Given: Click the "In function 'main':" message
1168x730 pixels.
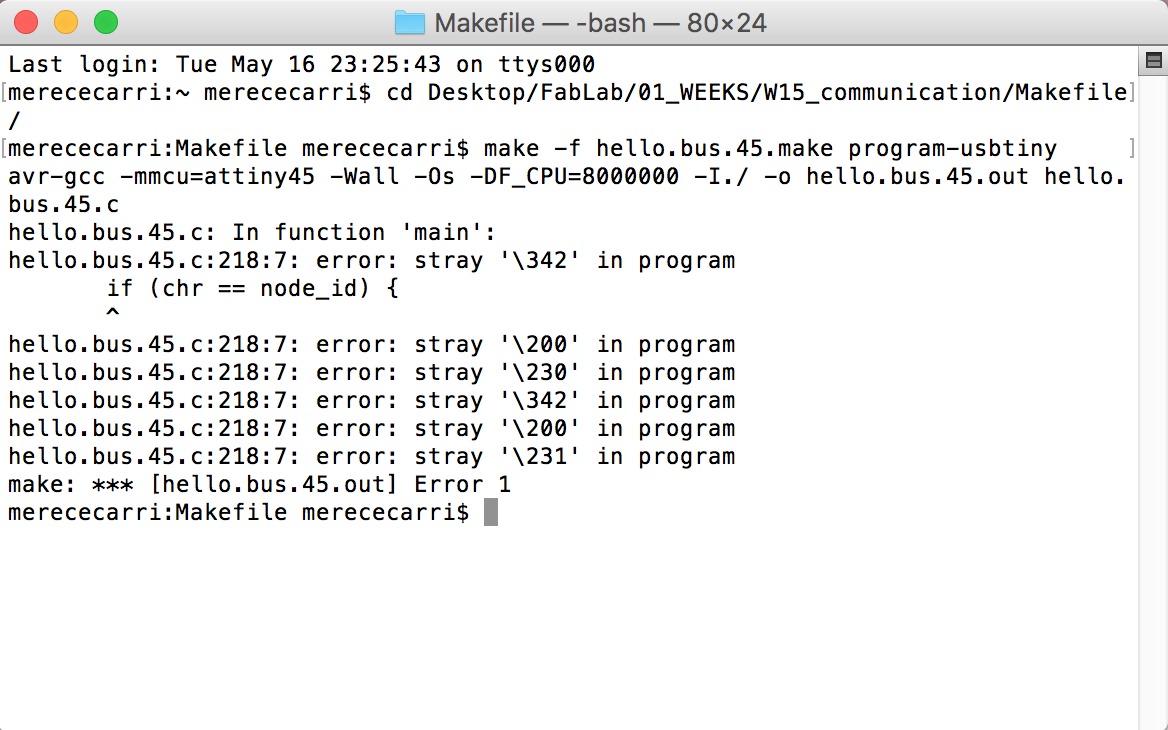Looking at the screenshot, I should pos(364,232).
